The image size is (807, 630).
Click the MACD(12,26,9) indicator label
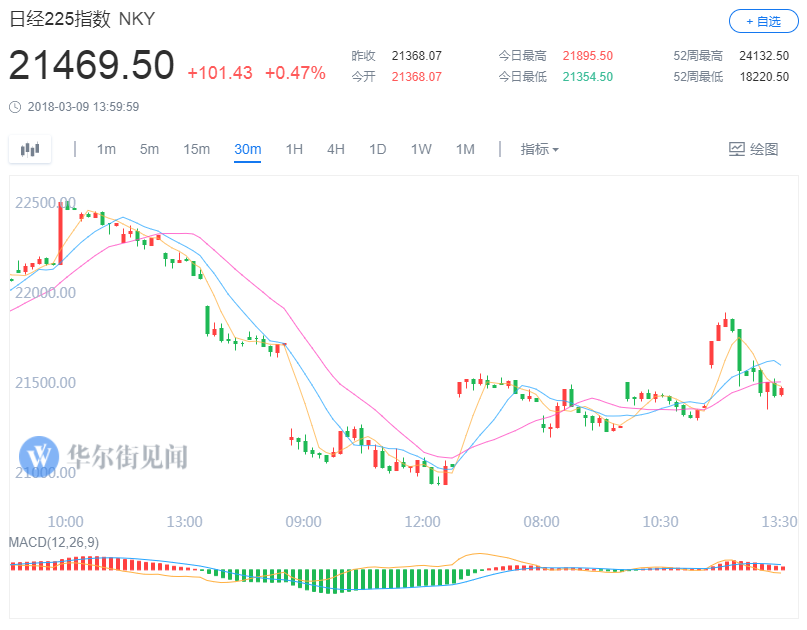coord(54,542)
